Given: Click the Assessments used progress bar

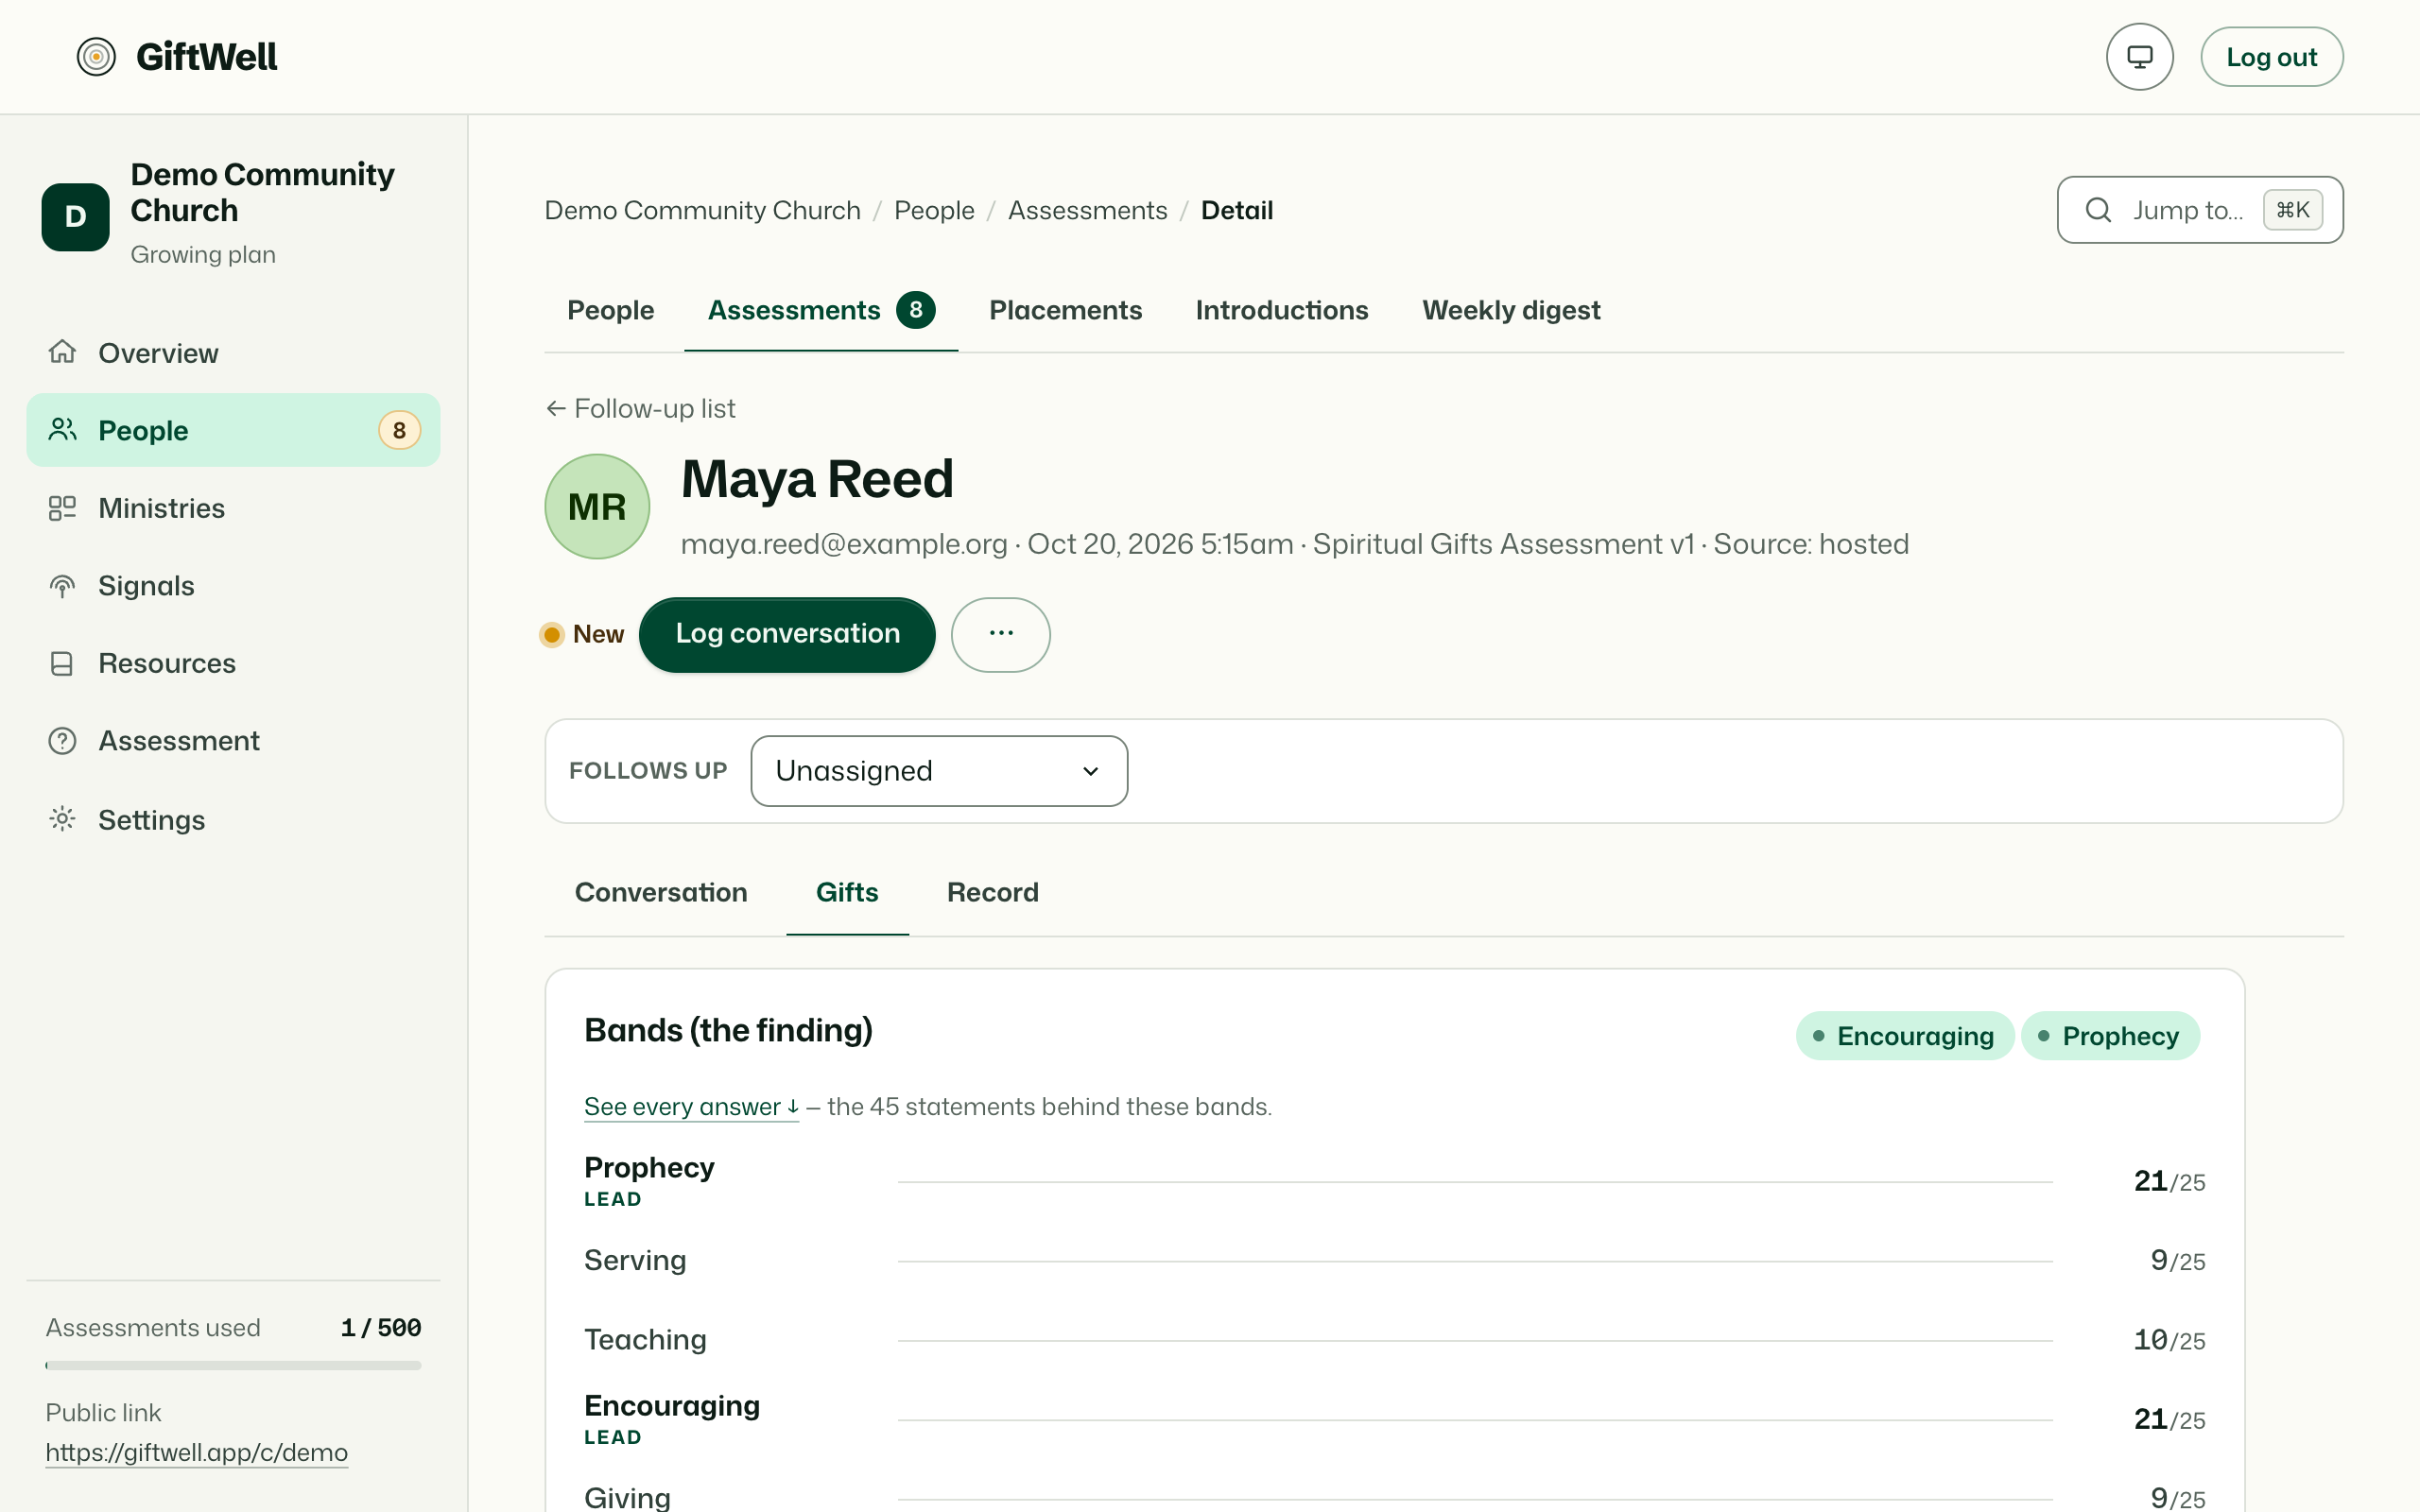Looking at the screenshot, I should [233, 1365].
